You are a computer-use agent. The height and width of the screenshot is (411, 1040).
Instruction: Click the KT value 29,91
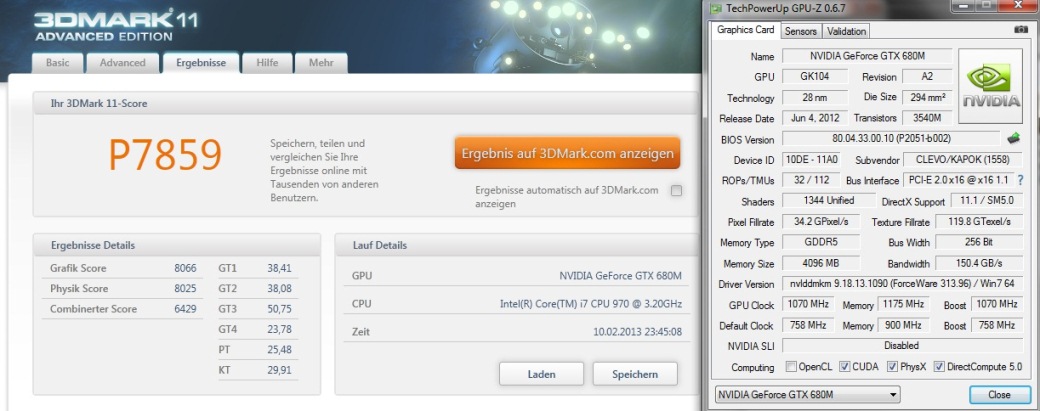[279, 370]
